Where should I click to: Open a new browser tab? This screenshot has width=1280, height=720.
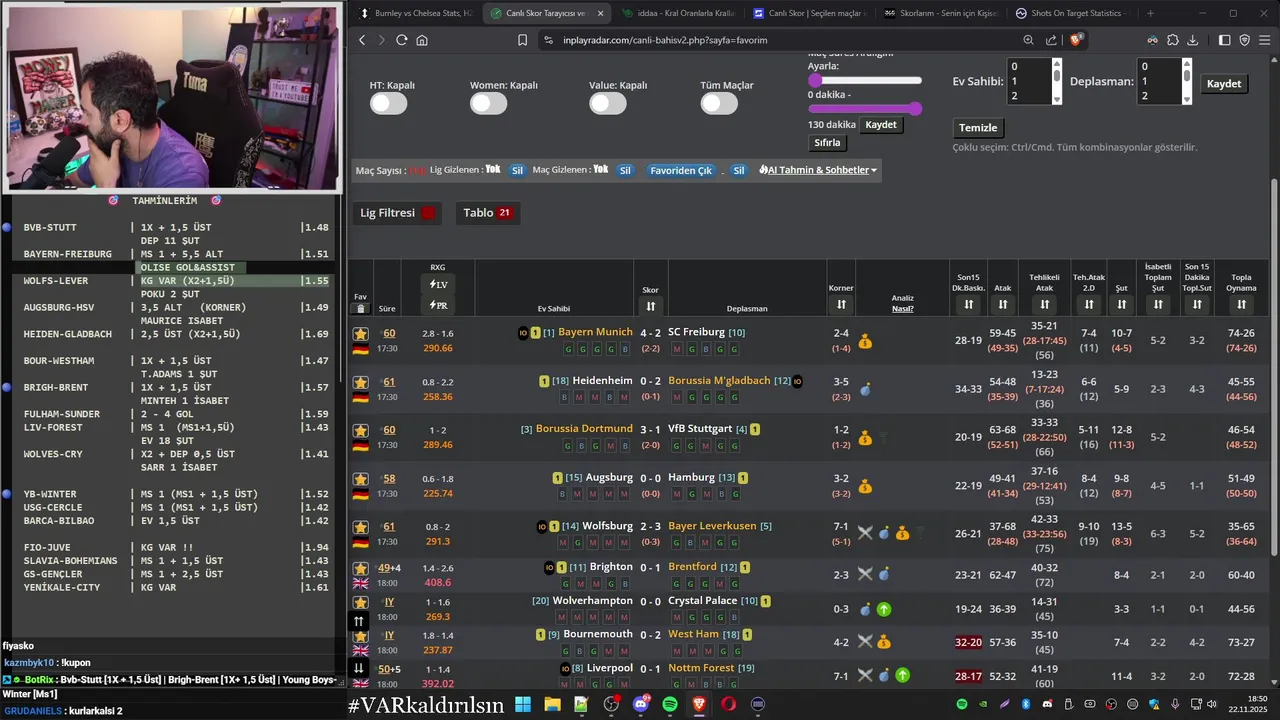coord(1150,13)
